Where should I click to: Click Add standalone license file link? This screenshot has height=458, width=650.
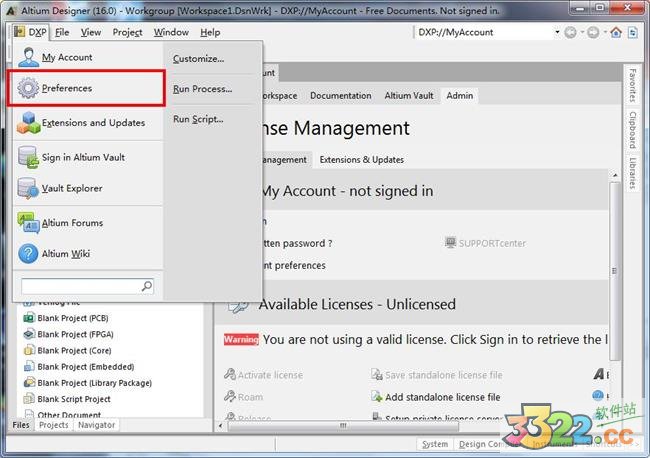point(443,397)
